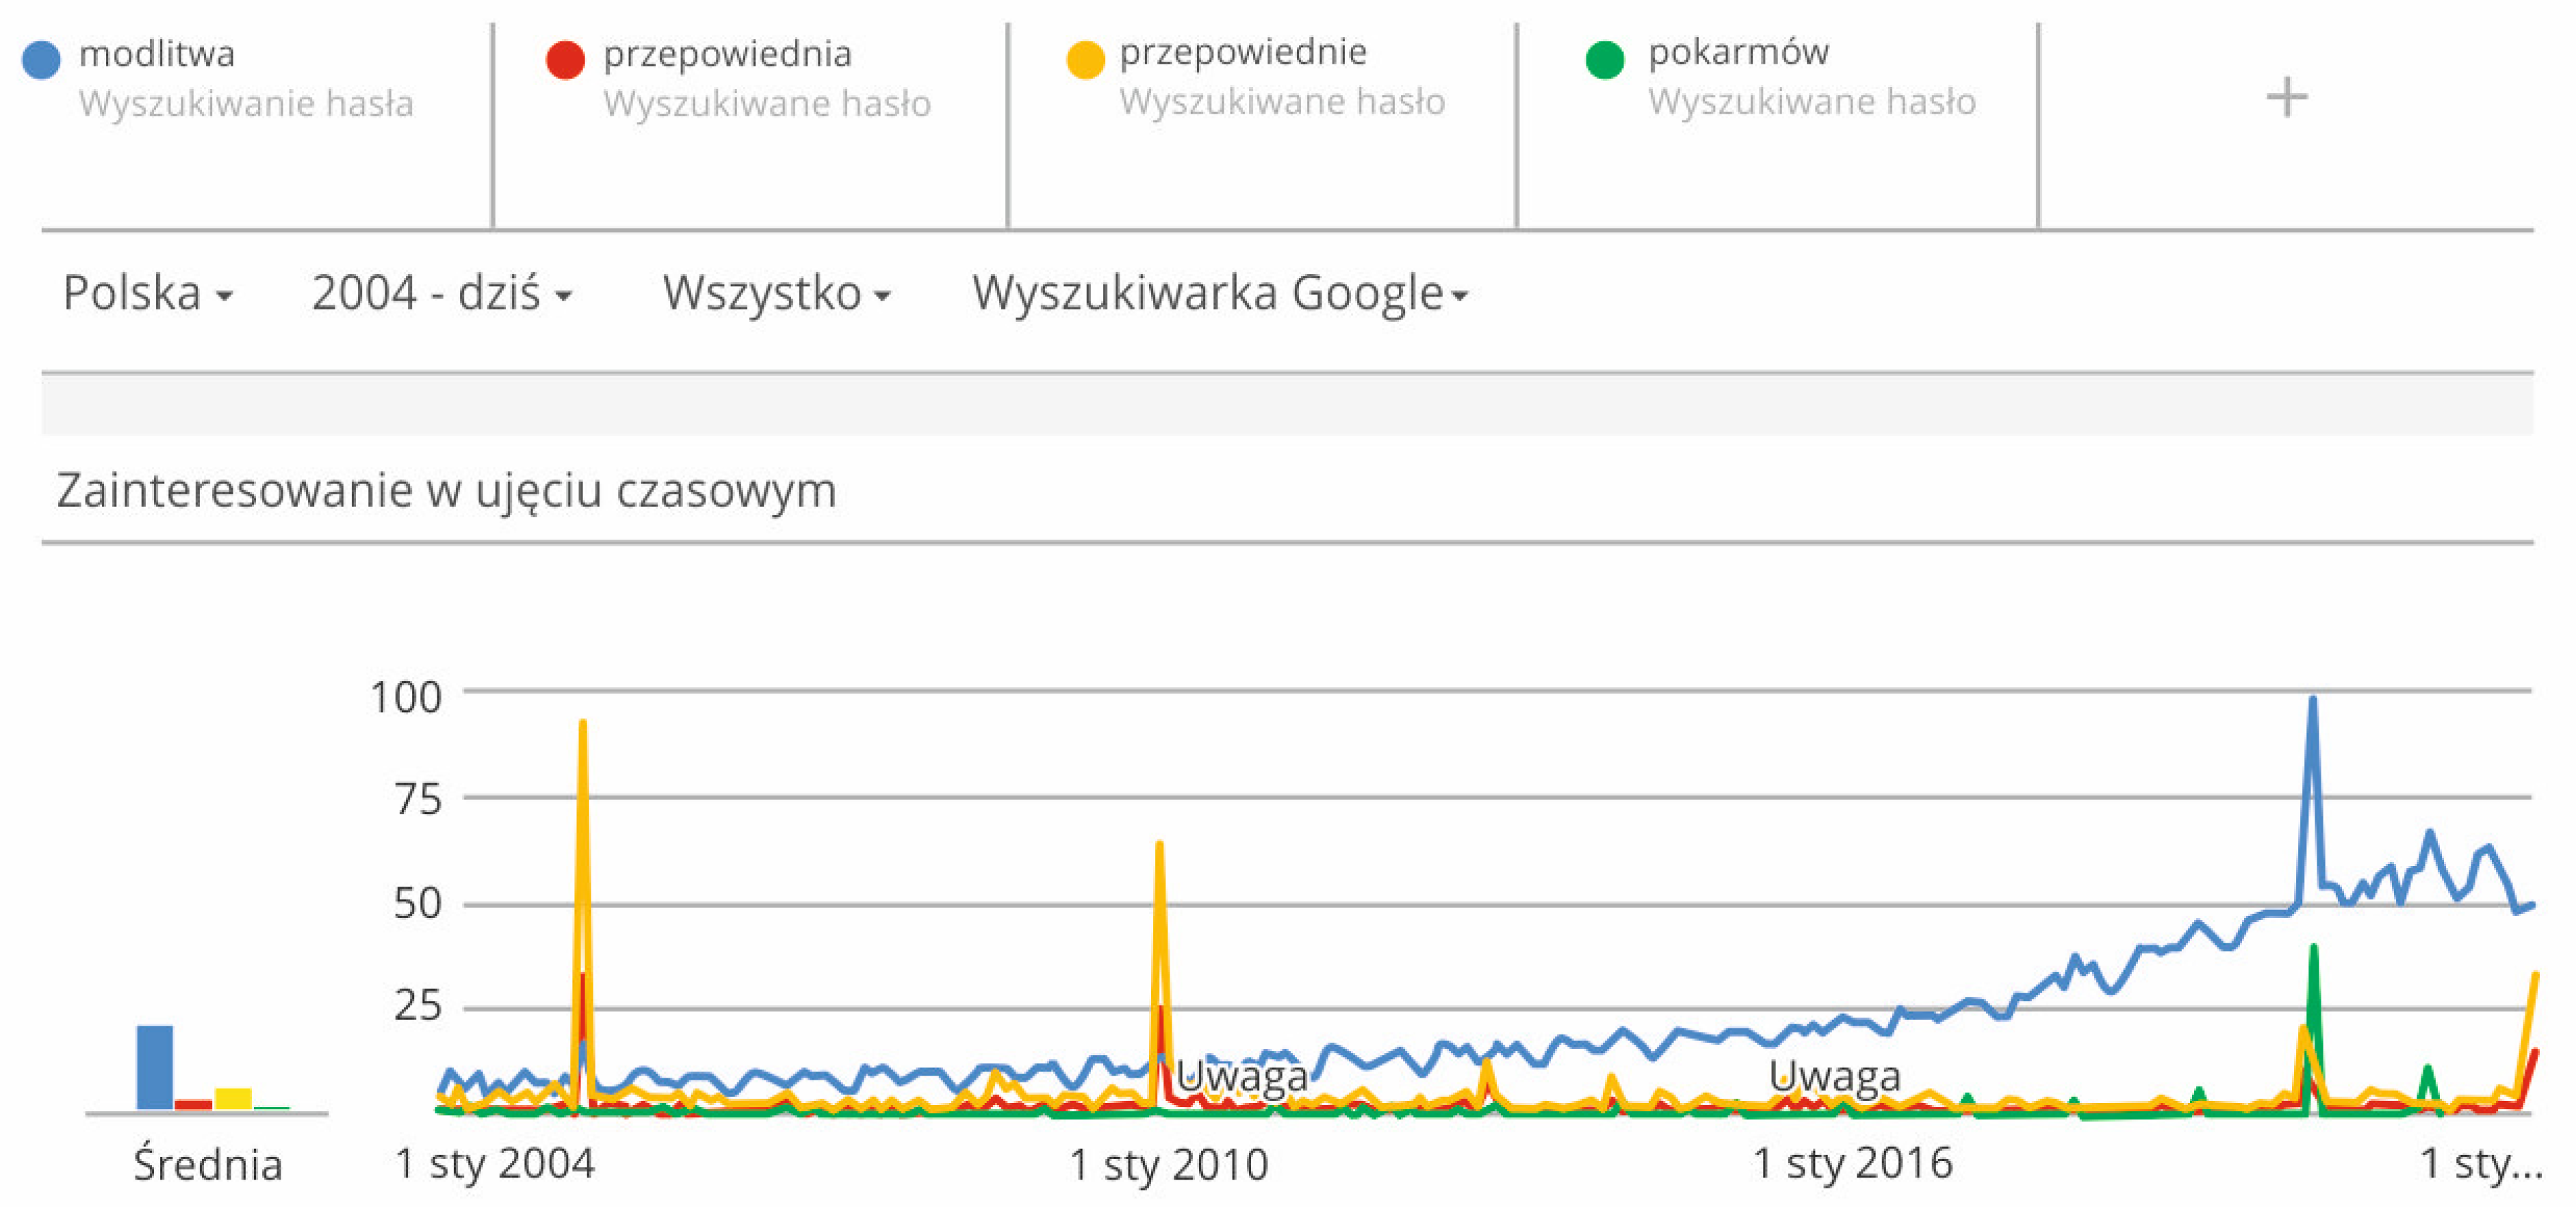2576x1207 pixels.
Task: Click the przepowiednie search term box
Action: tap(1242, 52)
